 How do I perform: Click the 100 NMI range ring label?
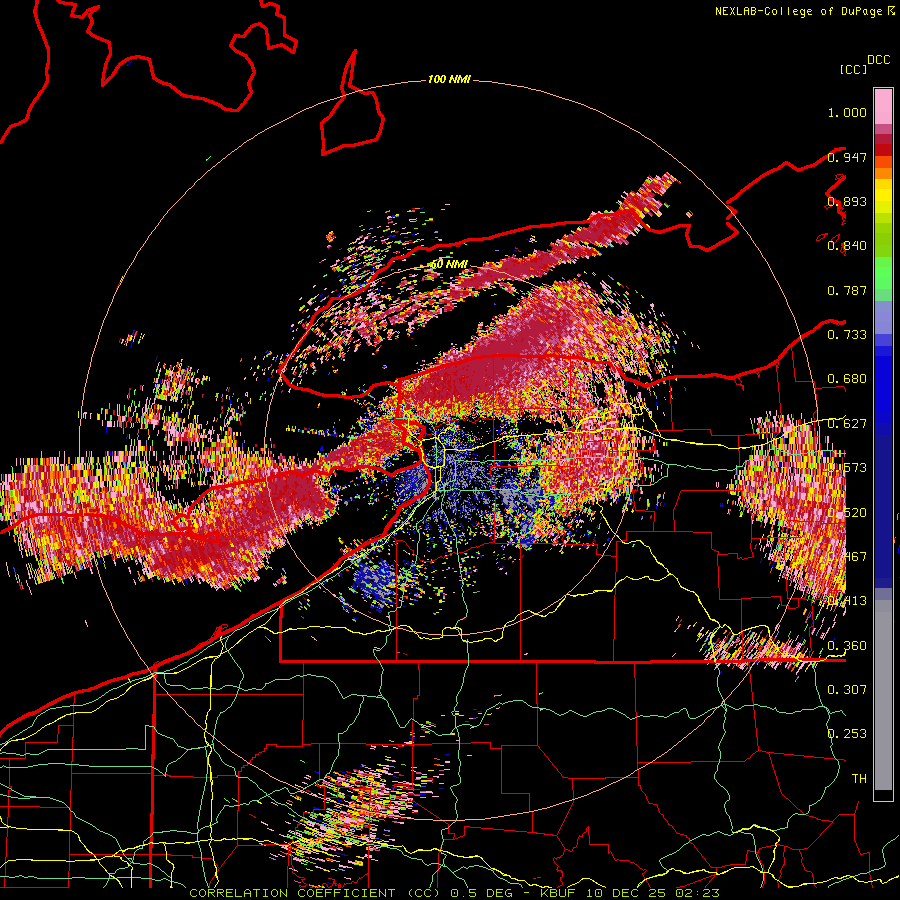(x=449, y=79)
